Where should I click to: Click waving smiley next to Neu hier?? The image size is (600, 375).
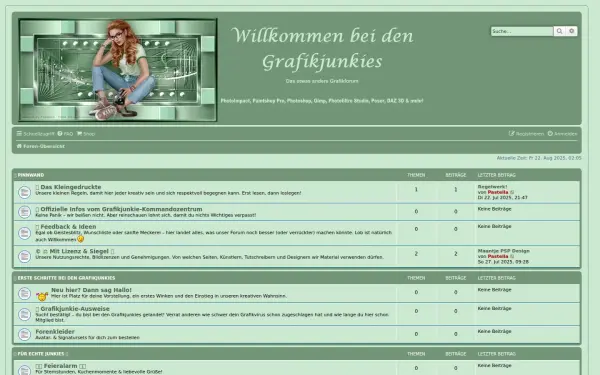tap(42, 297)
